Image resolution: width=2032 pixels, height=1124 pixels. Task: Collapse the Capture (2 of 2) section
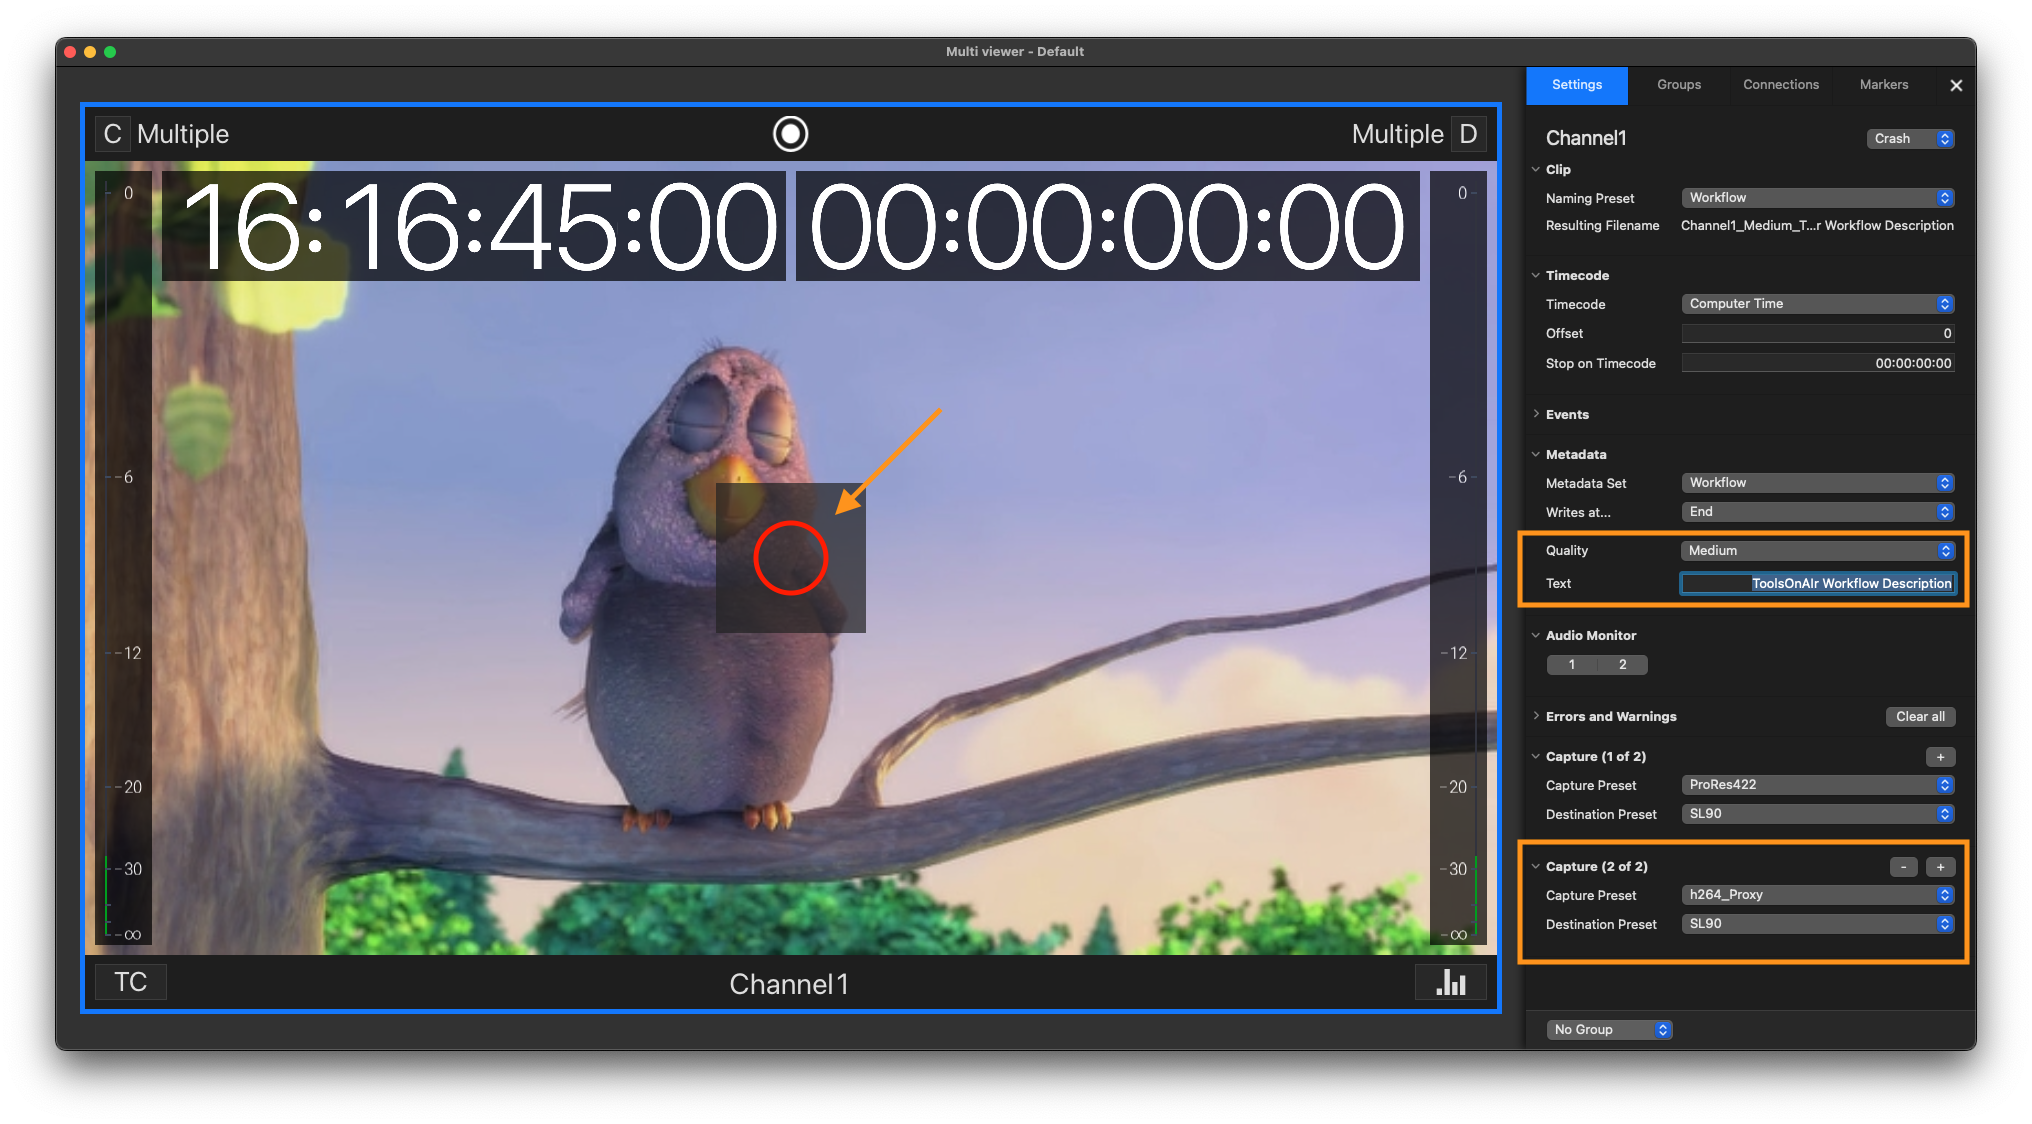[1536, 867]
